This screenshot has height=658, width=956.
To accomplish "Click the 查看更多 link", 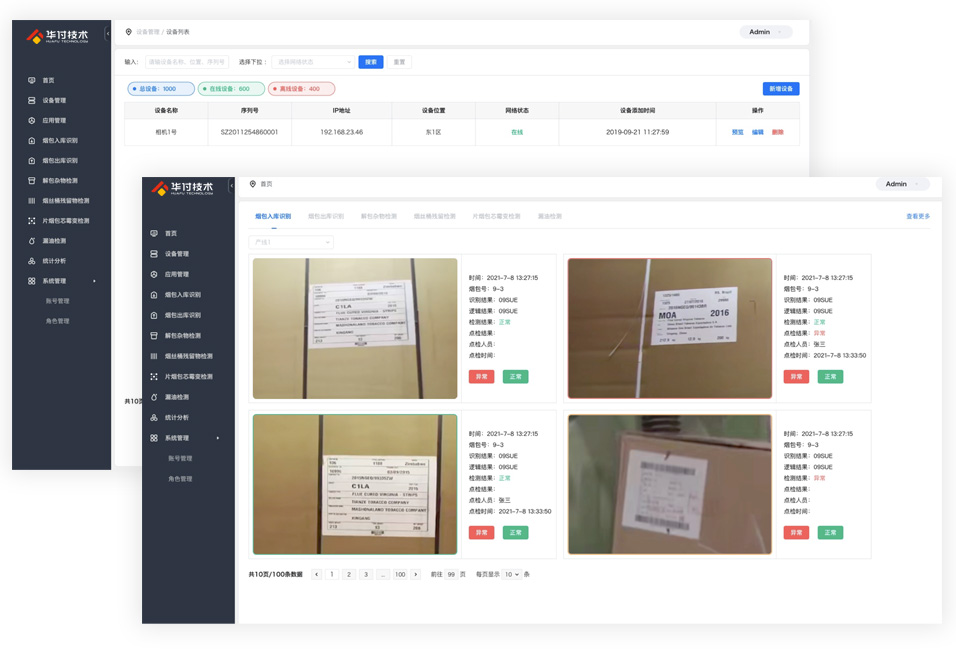I will coord(917,216).
